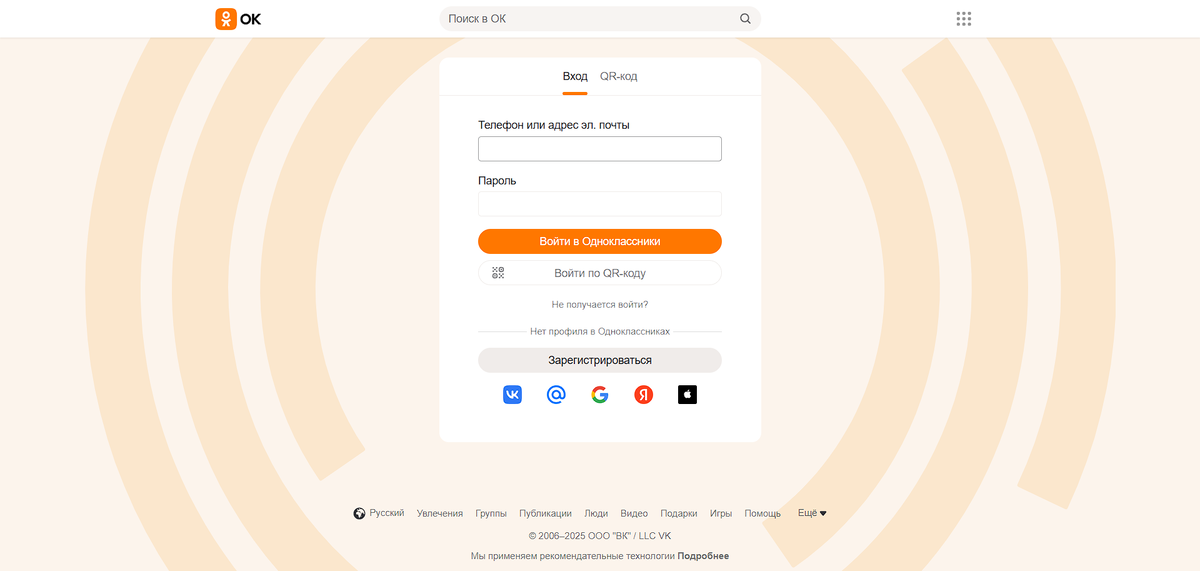Sign in with VK icon
The image size is (1200, 571).
[x=512, y=395]
